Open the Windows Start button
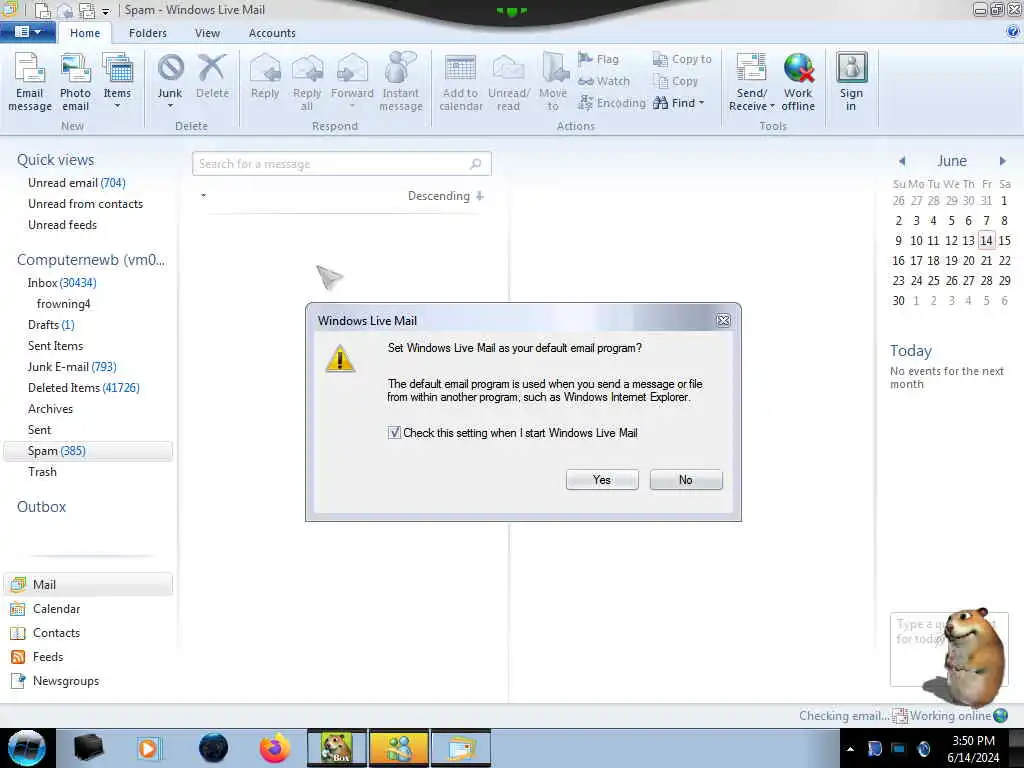The height and width of the screenshot is (768, 1024). [26, 748]
